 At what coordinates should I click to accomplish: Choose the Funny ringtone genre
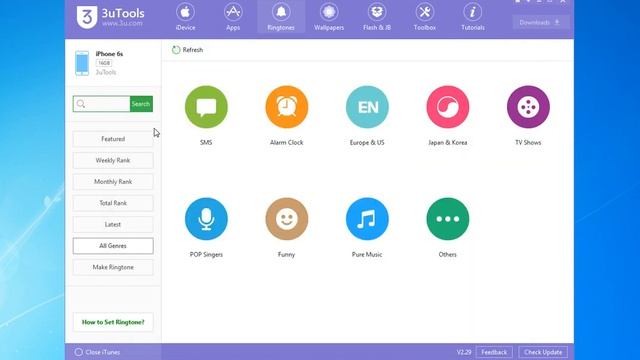pos(287,219)
